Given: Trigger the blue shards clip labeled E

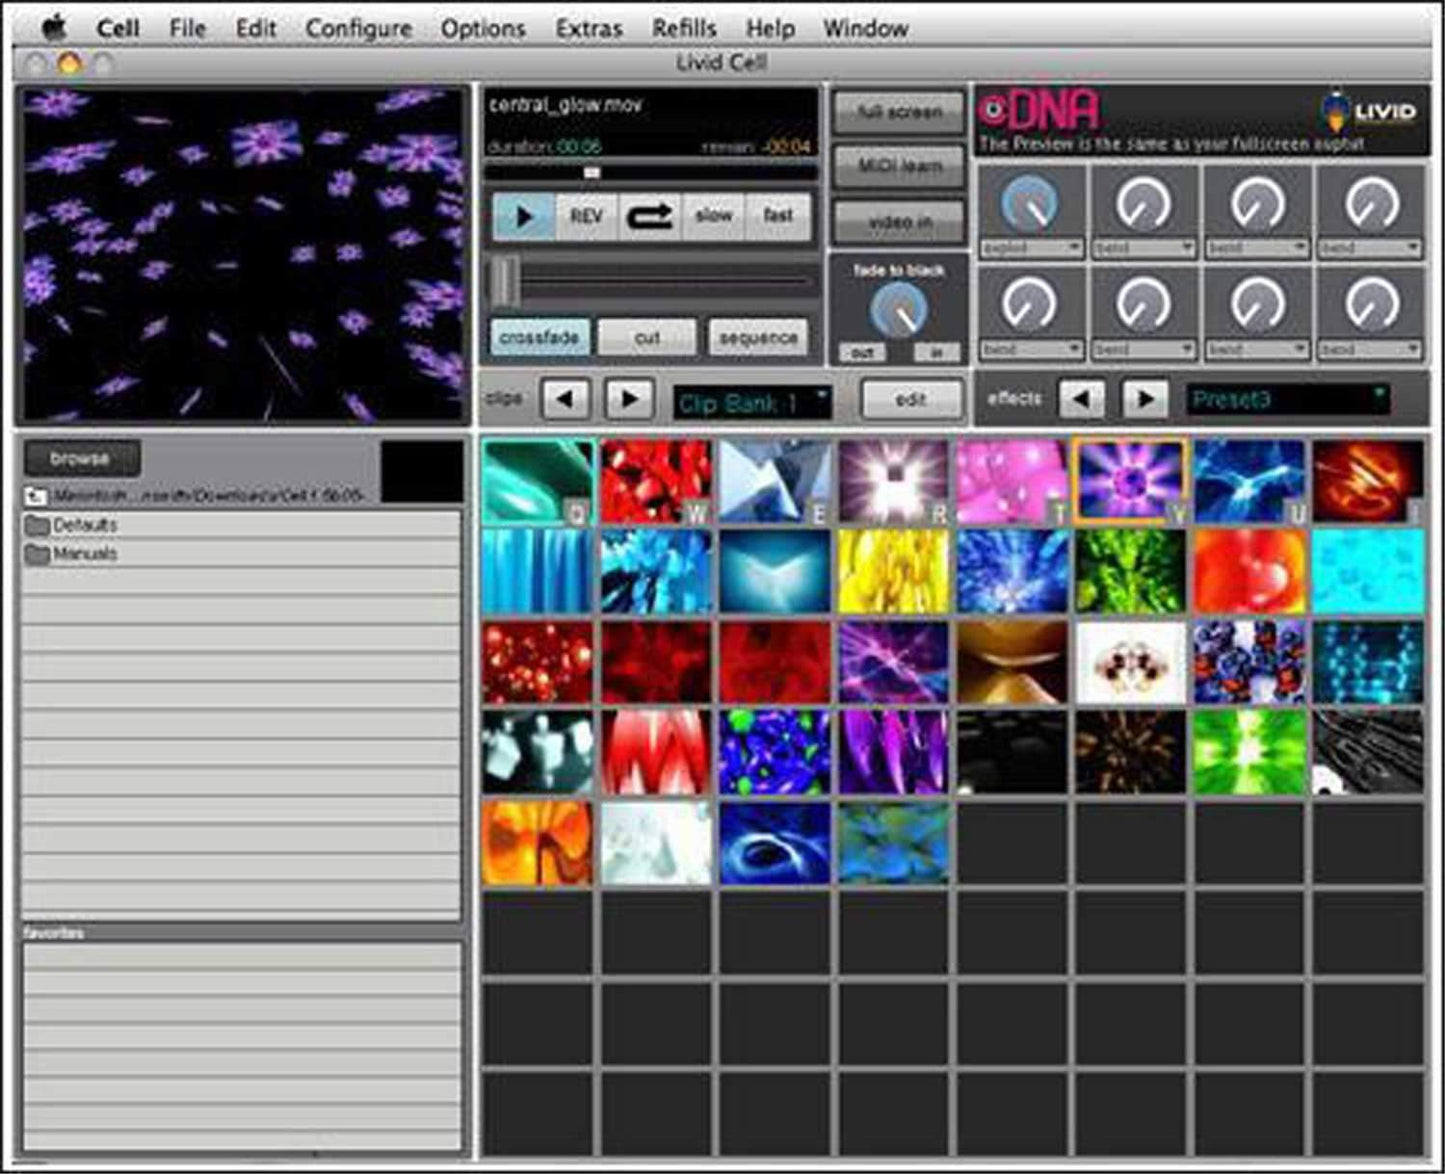Looking at the screenshot, I should [775, 482].
